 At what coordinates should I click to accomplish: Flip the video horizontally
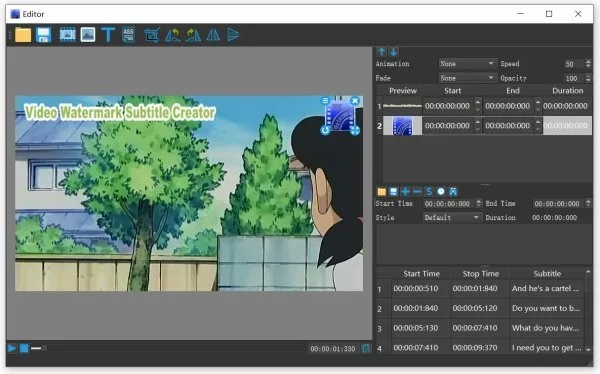pos(213,35)
